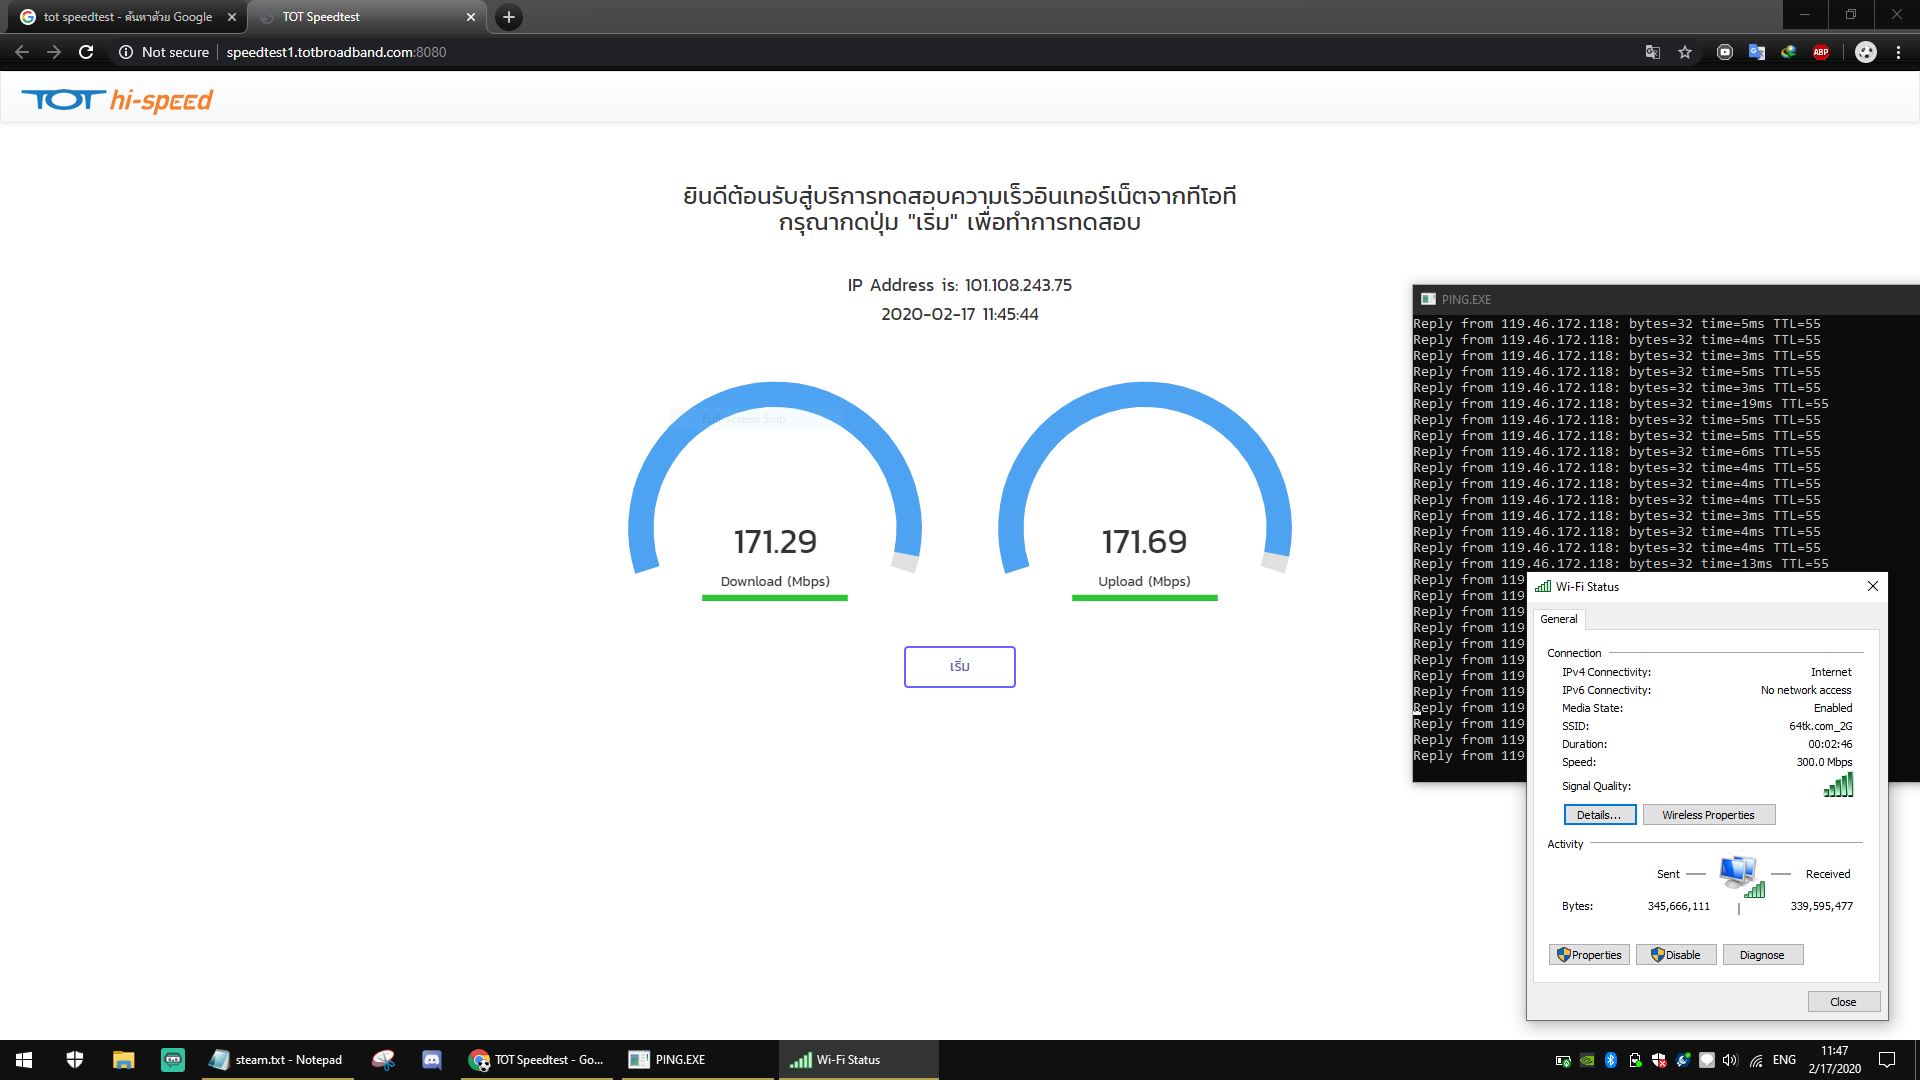Switch to PING.EXE taskbar item
1920x1080 pixels.
698,1060
